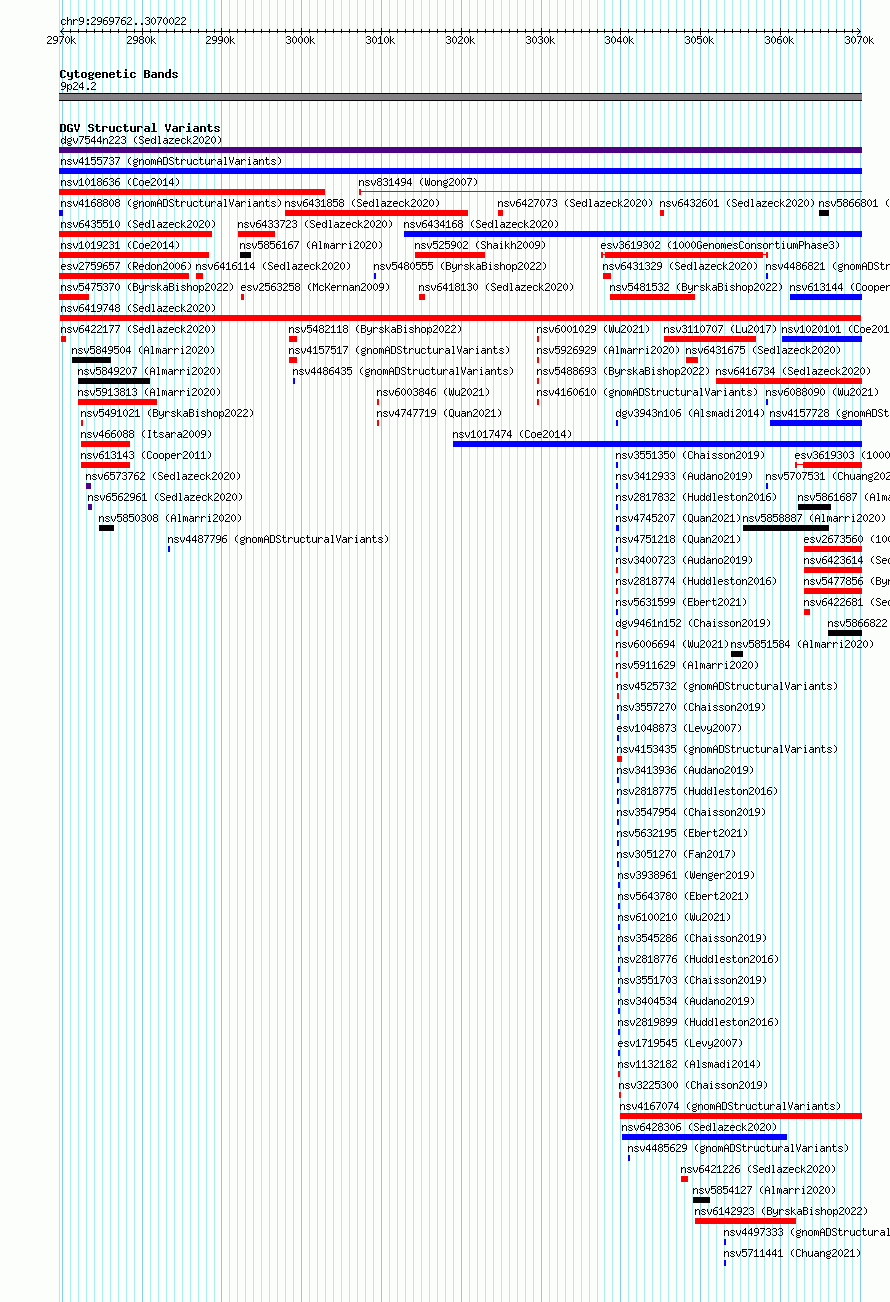Open variant nsv1018636 (Coe2014) label
This screenshot has height=1302, width=890.
(x=120, y=182)
